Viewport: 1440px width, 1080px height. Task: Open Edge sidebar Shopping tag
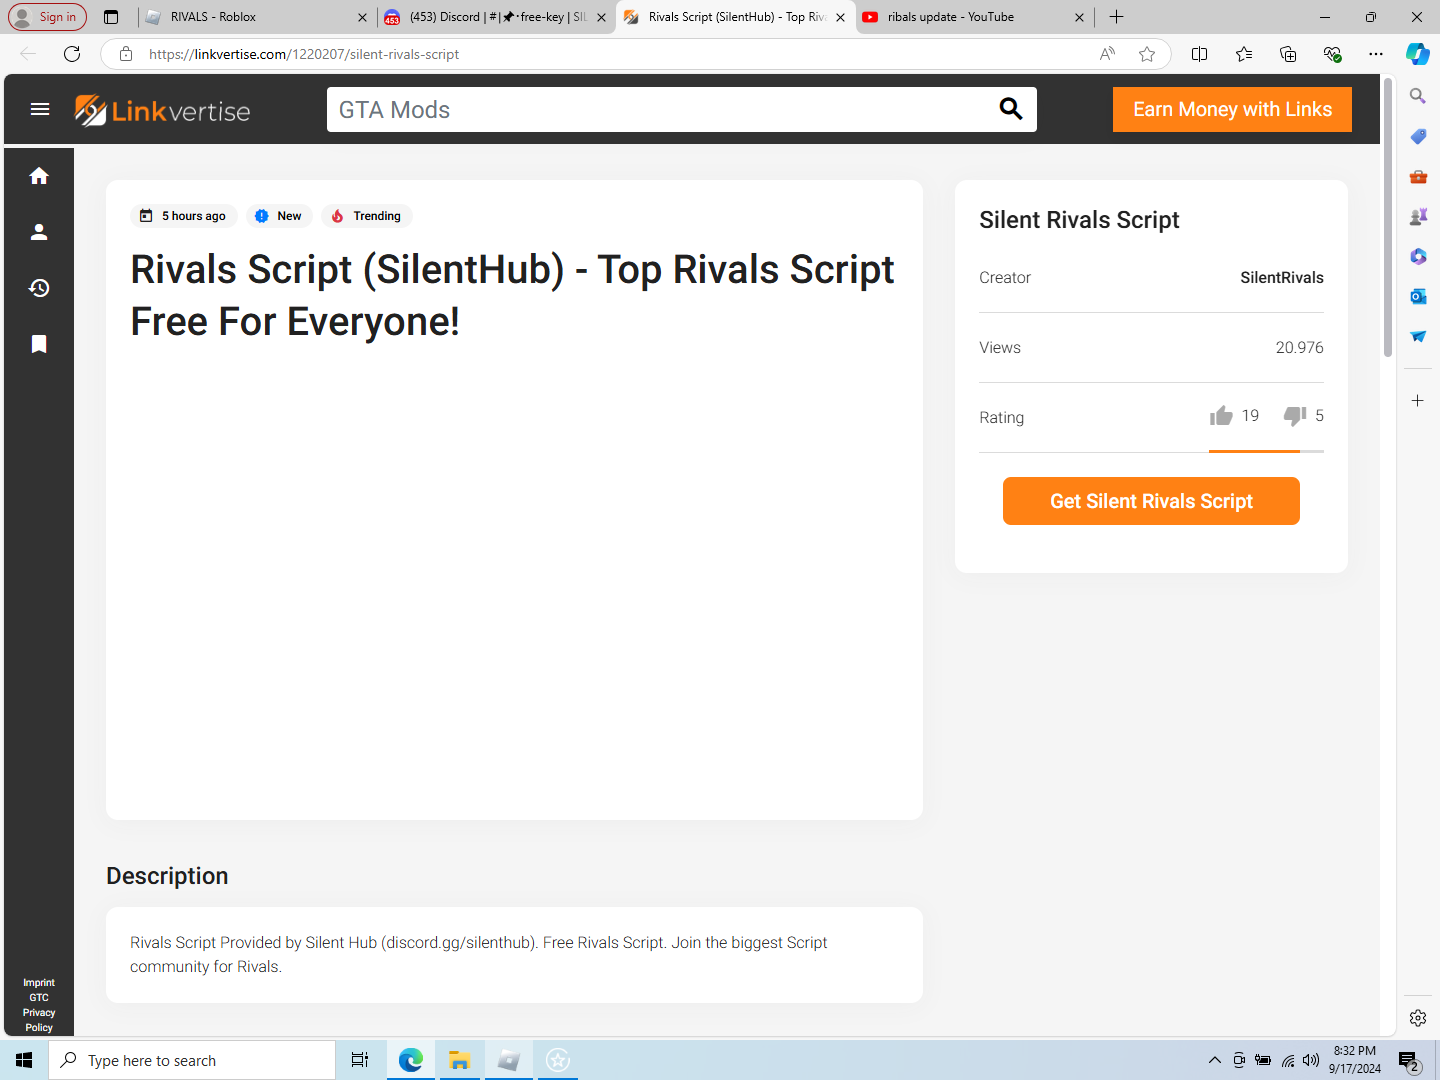[1418, 136]
